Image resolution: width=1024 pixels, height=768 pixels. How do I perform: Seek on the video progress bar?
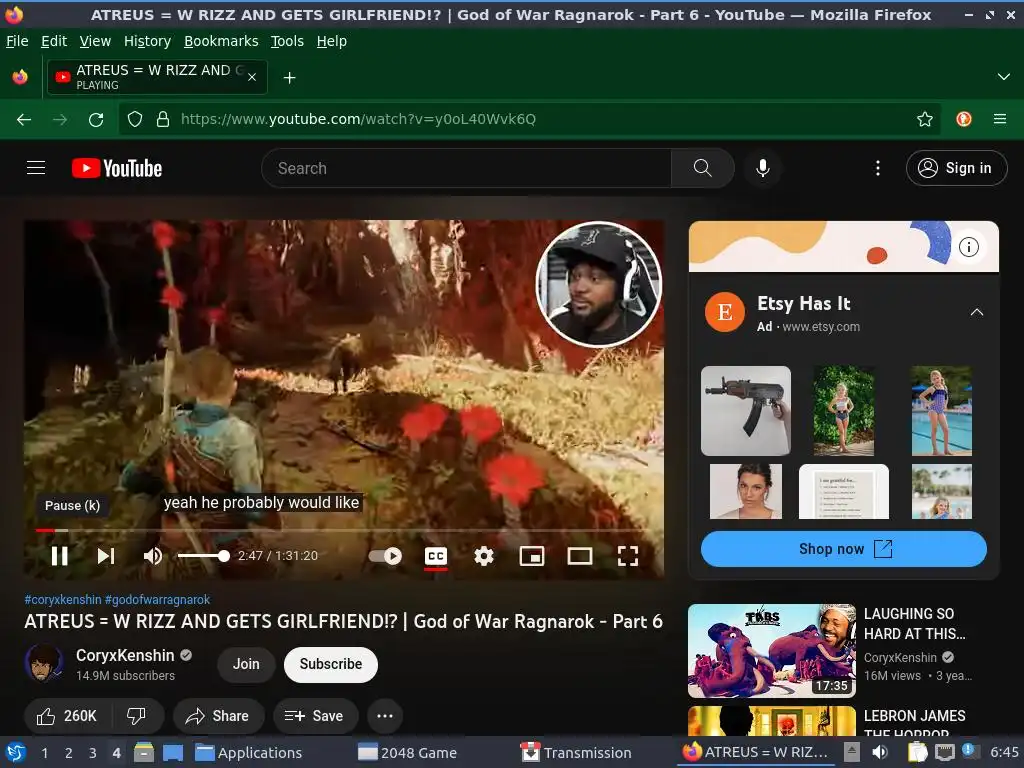click(344, 530)
